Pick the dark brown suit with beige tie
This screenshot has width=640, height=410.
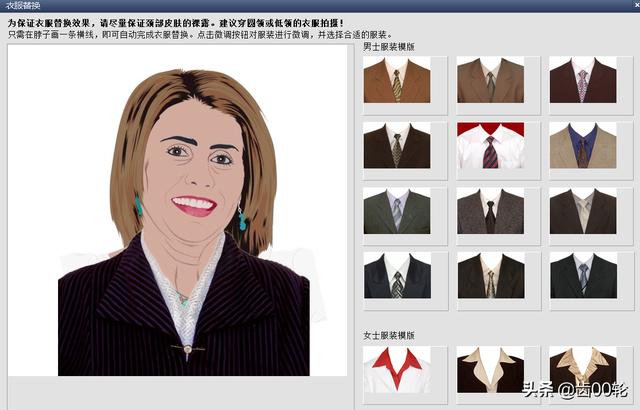click(x=582, y=211)
